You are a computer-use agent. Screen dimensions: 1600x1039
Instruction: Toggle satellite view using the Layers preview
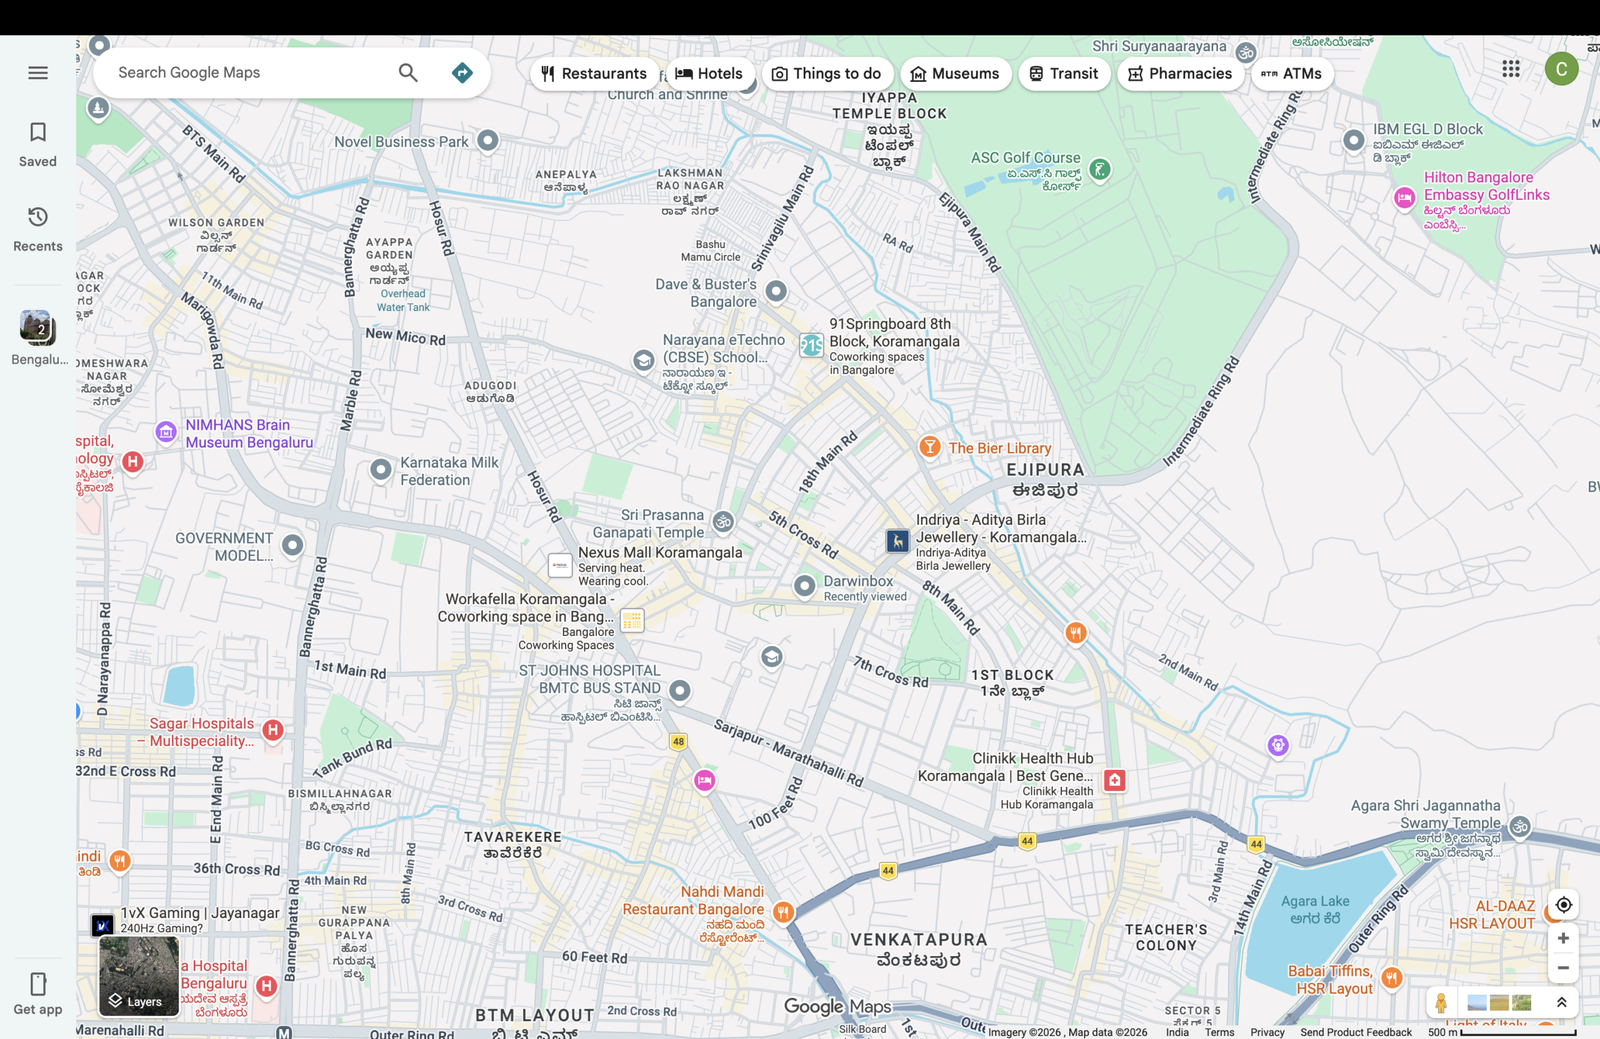[x=138, y=974]
